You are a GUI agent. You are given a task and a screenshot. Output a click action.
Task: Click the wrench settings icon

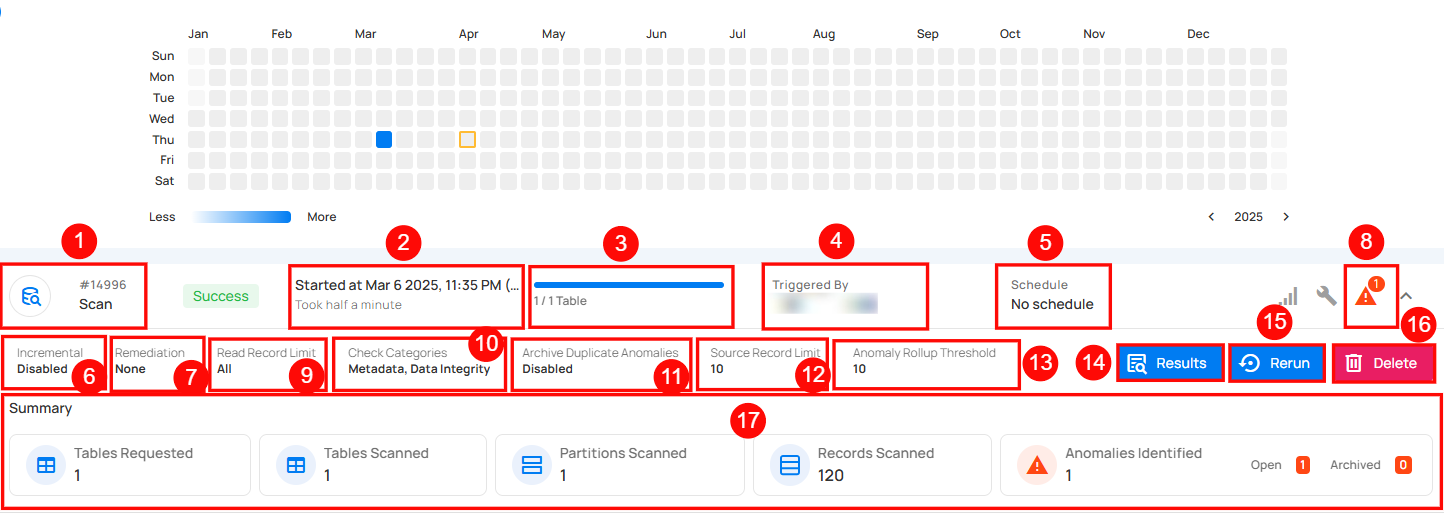coord(1326,296)
